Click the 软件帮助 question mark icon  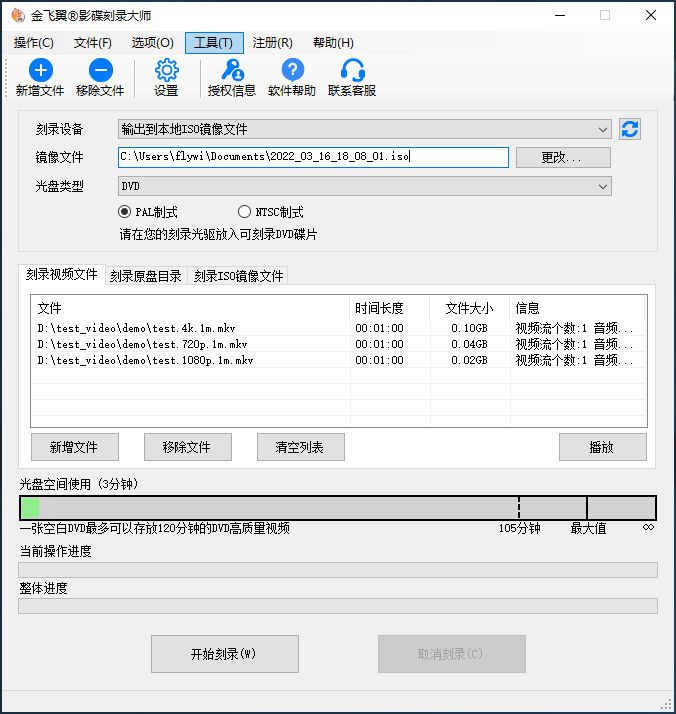[292, 70]
